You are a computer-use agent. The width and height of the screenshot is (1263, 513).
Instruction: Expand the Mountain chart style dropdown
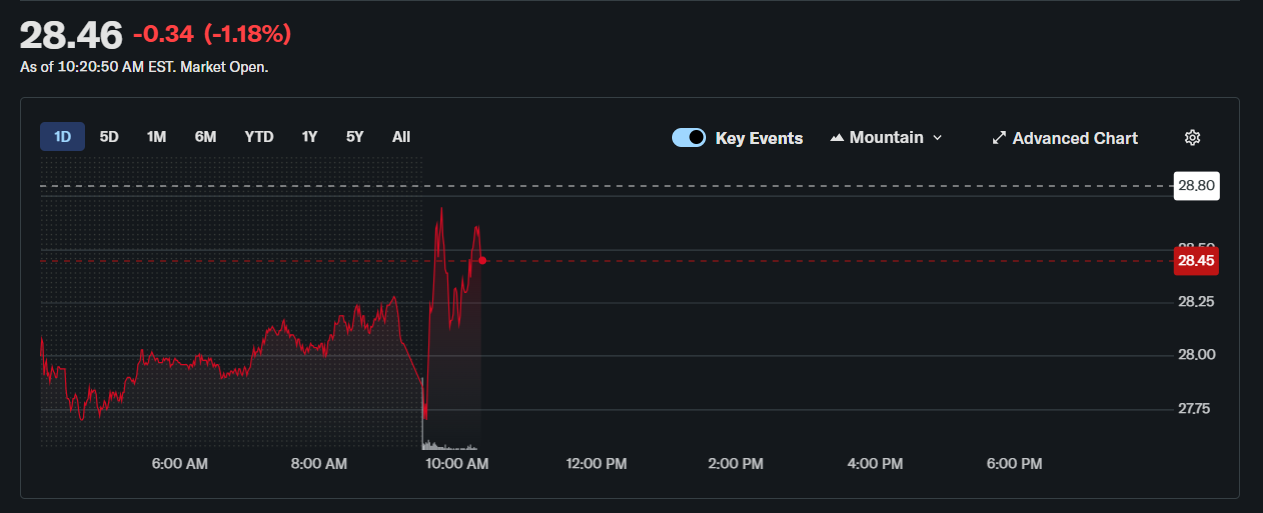tap(937, 138)
